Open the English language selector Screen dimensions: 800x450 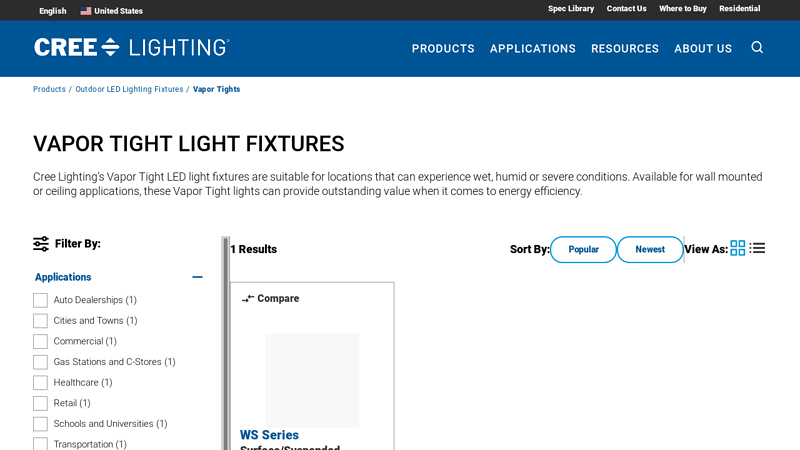click(x=53, y=11)
